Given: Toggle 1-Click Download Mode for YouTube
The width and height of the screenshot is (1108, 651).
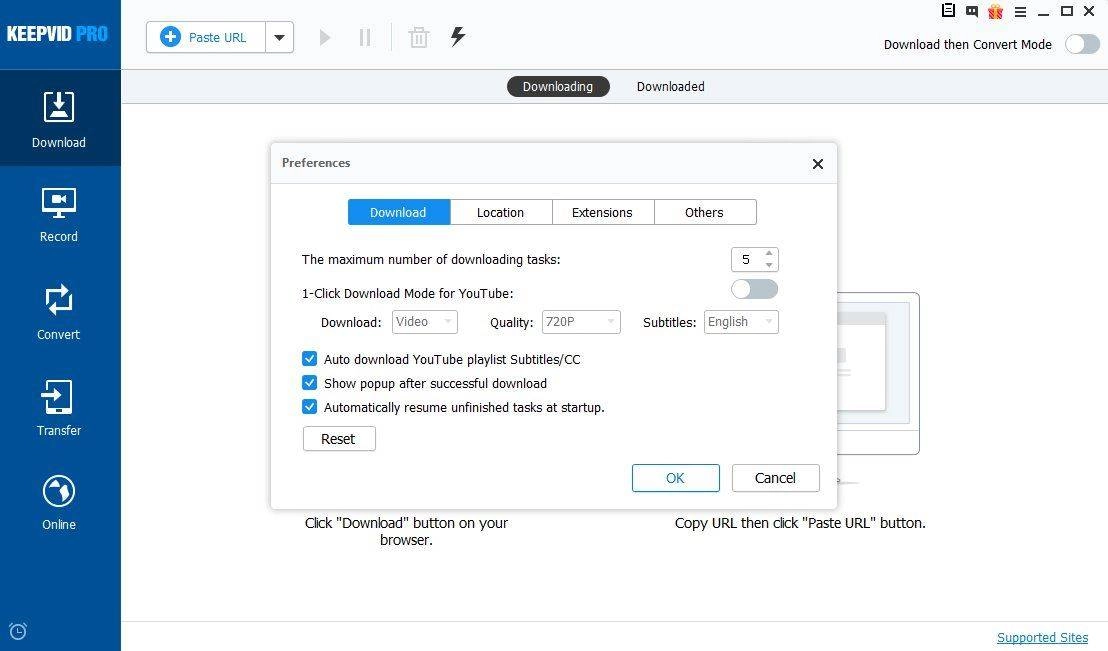Looking at the screenshot, I should pyautogui.click(x=755, y=289).
